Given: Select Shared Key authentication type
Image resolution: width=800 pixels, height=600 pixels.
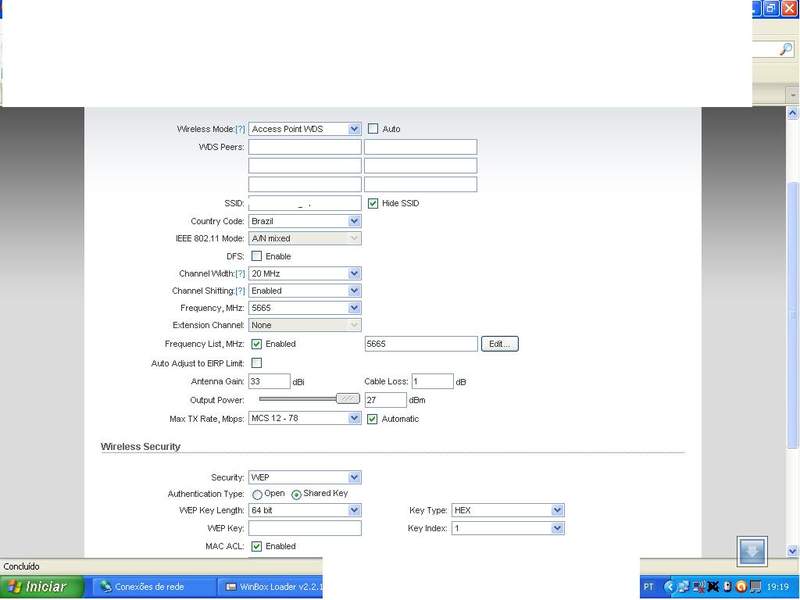Looking at the screenshot, I should [x=296, y=494].
